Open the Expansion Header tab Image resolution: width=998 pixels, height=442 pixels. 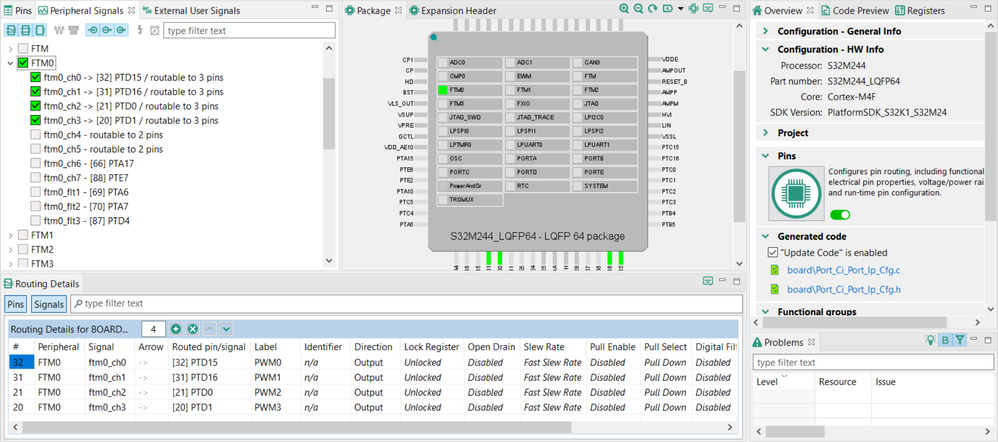453,10
